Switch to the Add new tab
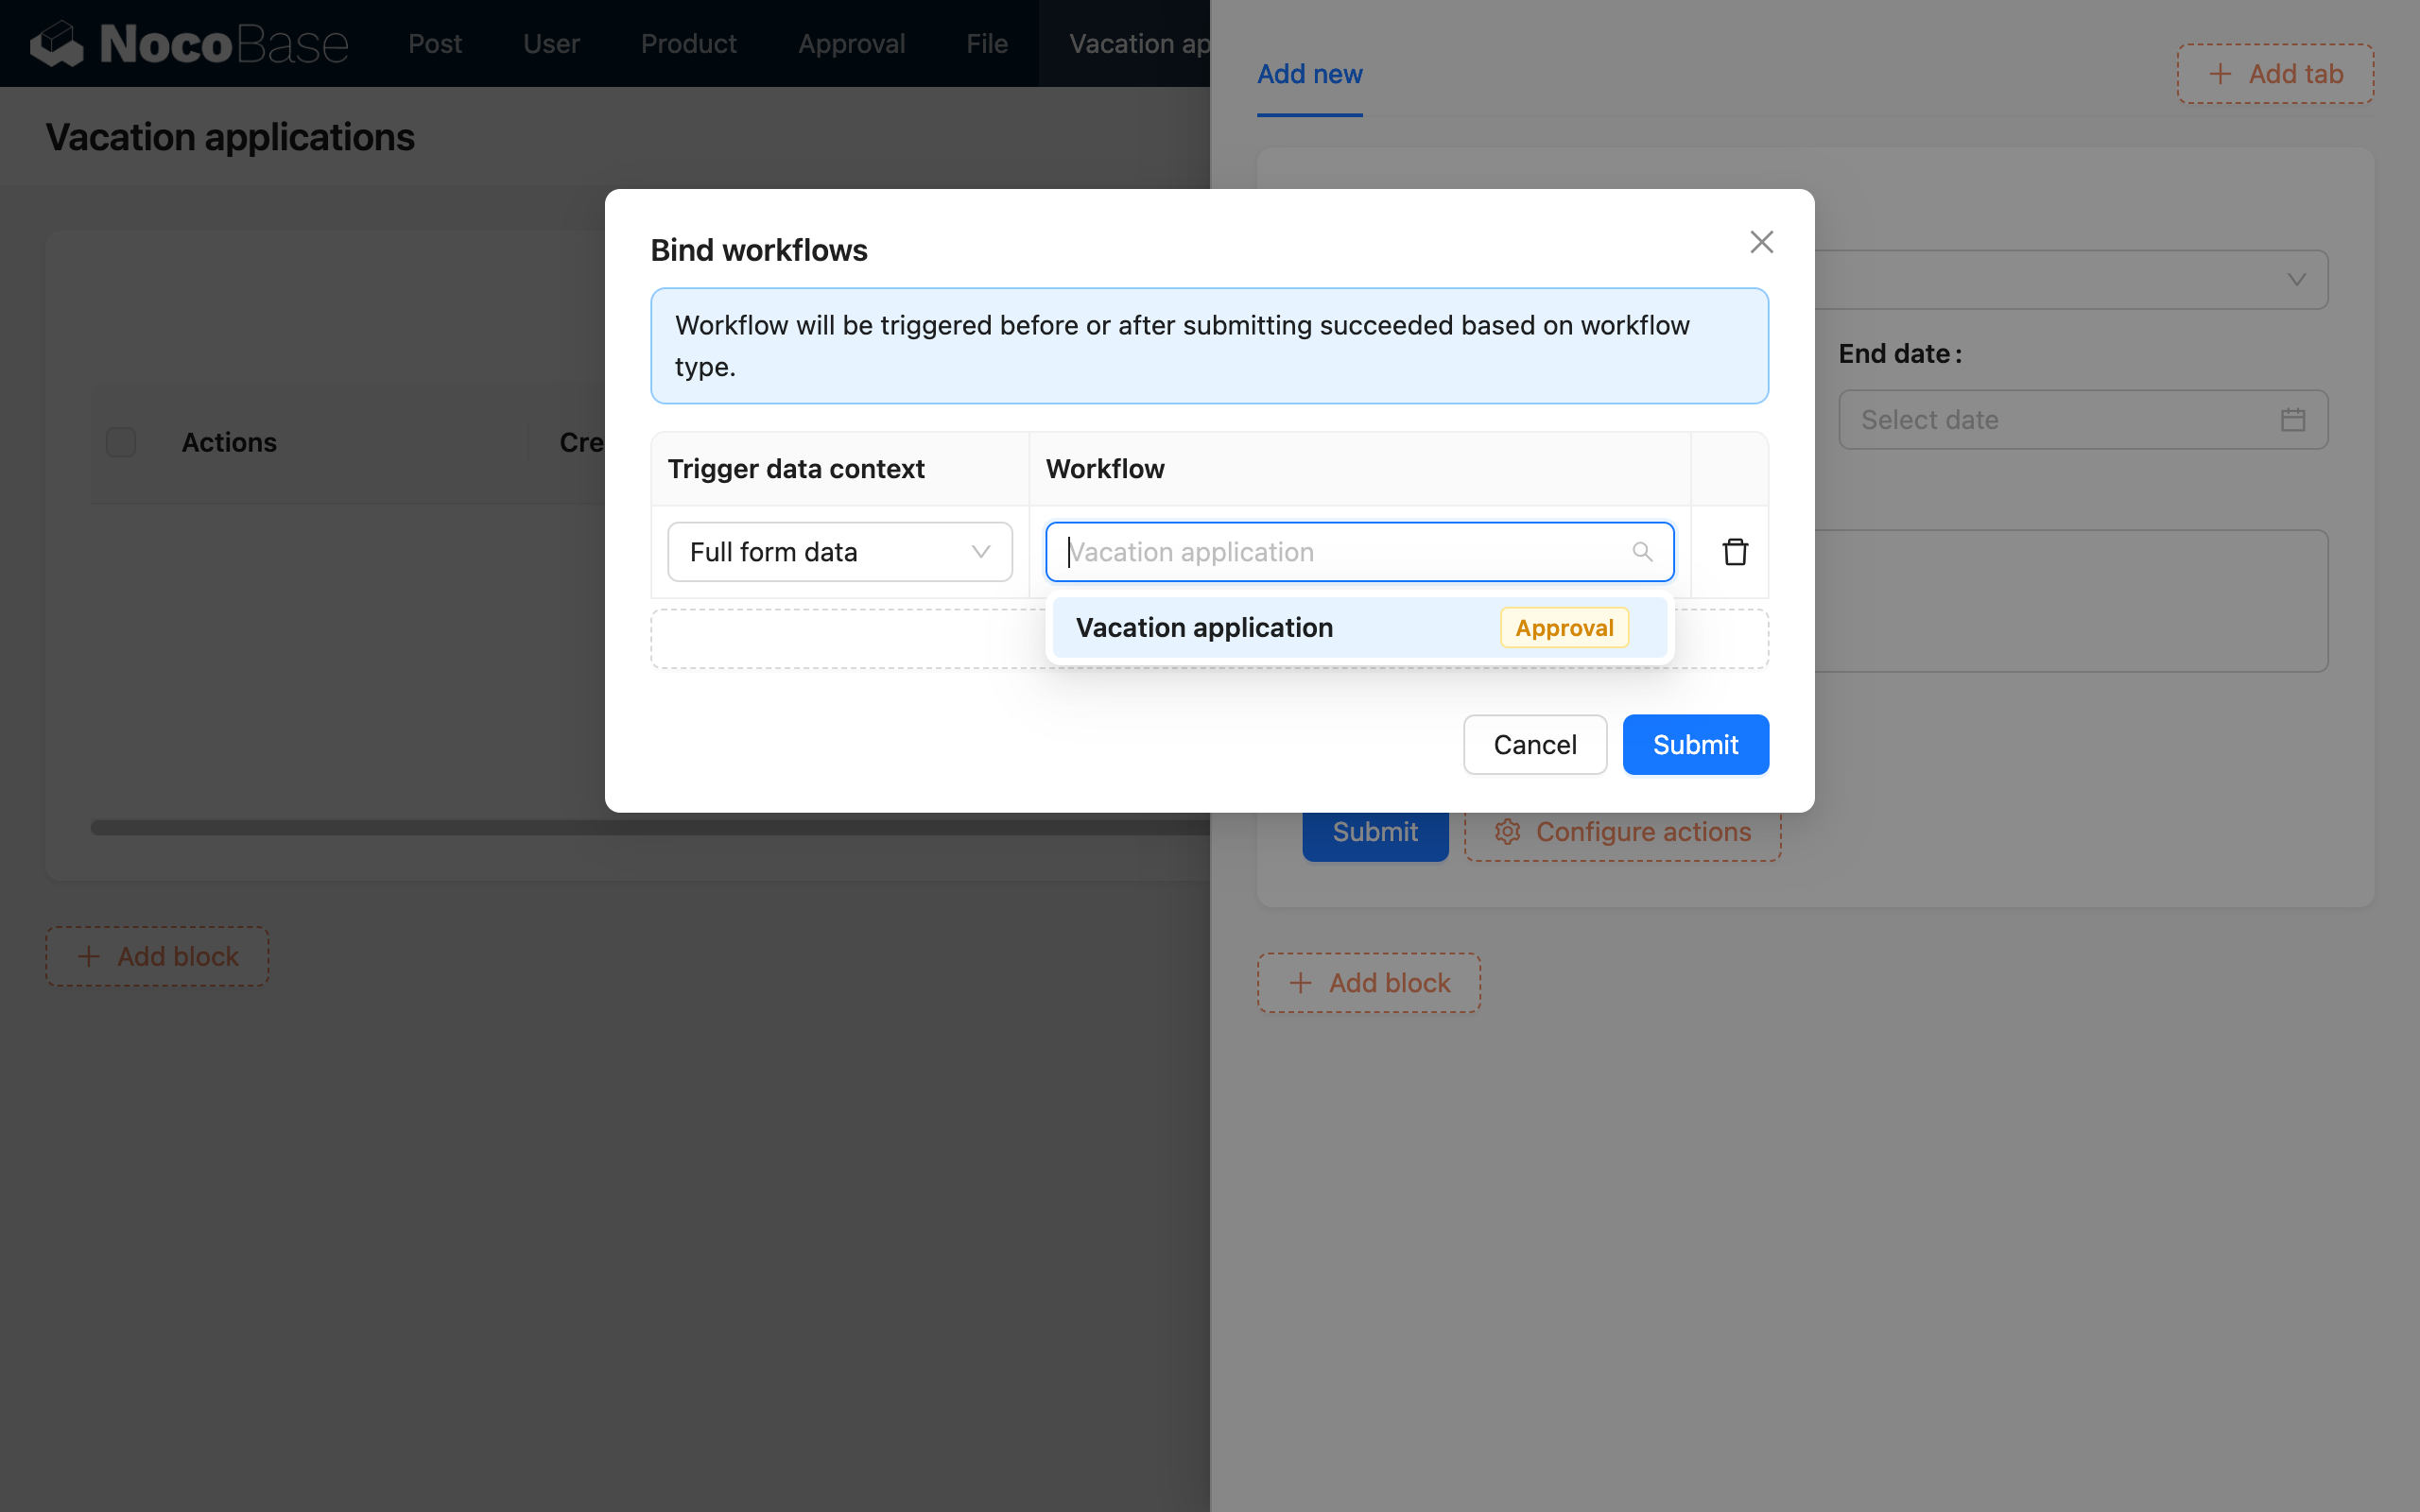Image resolution: width=2420 pixels, height=1512 pixels. 1309,74
